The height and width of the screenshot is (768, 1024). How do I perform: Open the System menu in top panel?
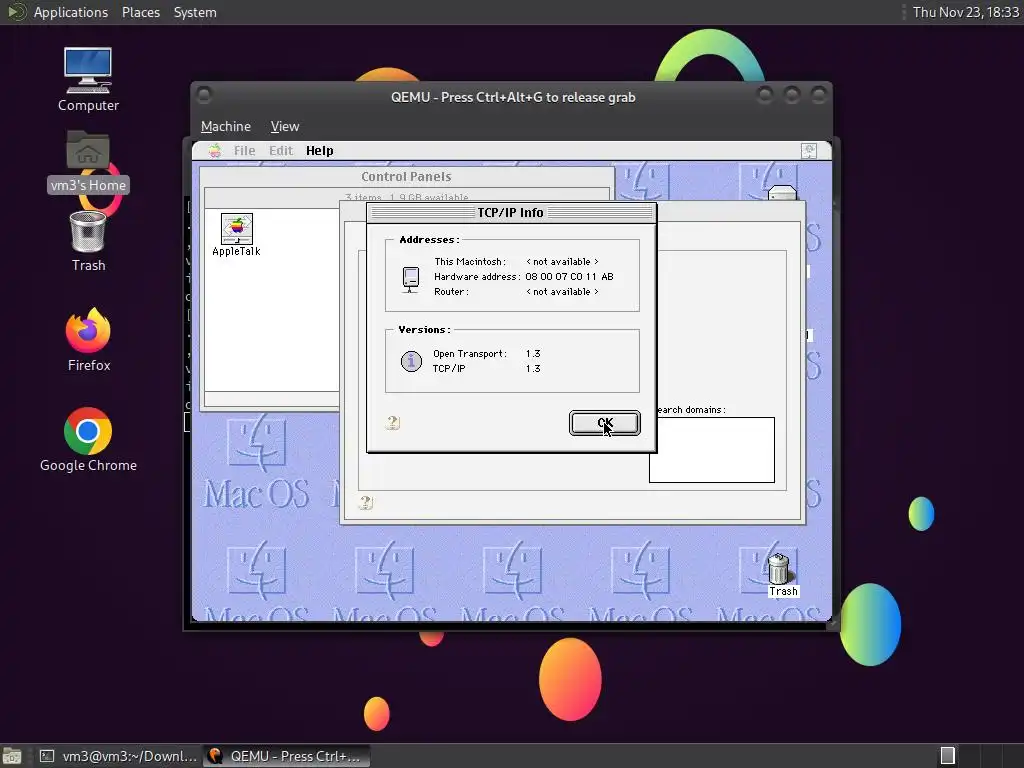(195, 12)
